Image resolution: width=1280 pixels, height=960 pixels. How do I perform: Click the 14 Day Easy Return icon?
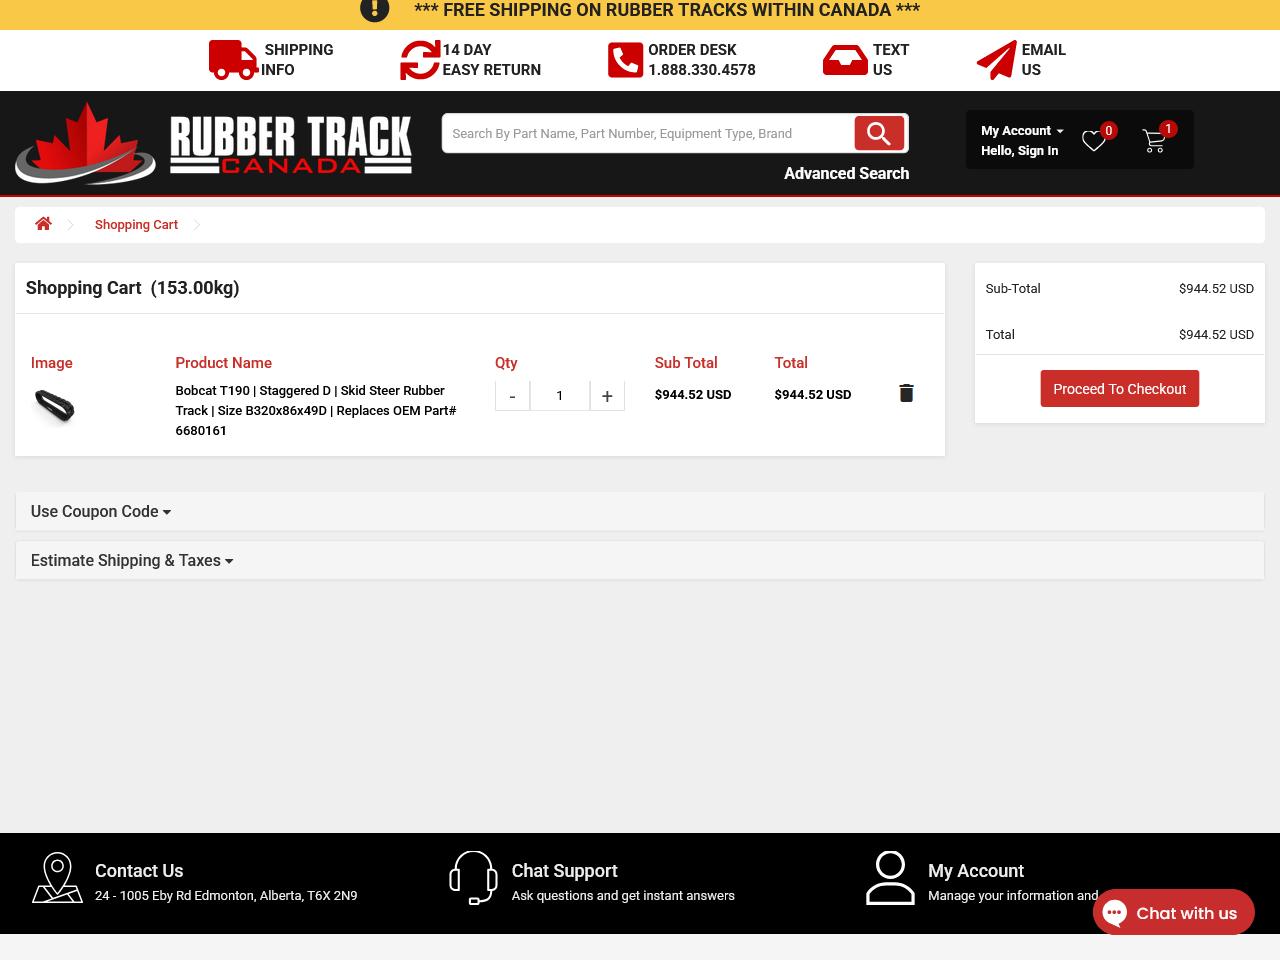coord(419,60)
